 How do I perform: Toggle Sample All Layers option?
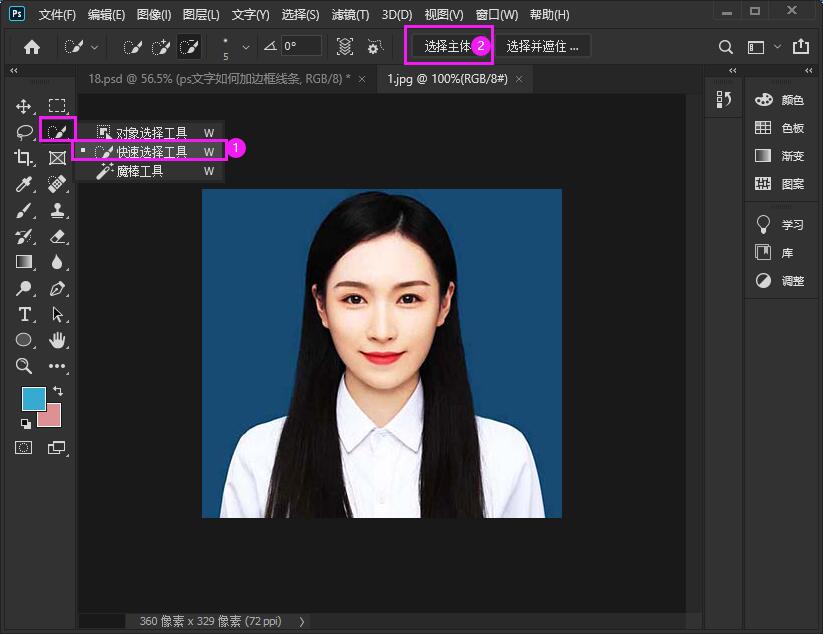click(344, 47)
